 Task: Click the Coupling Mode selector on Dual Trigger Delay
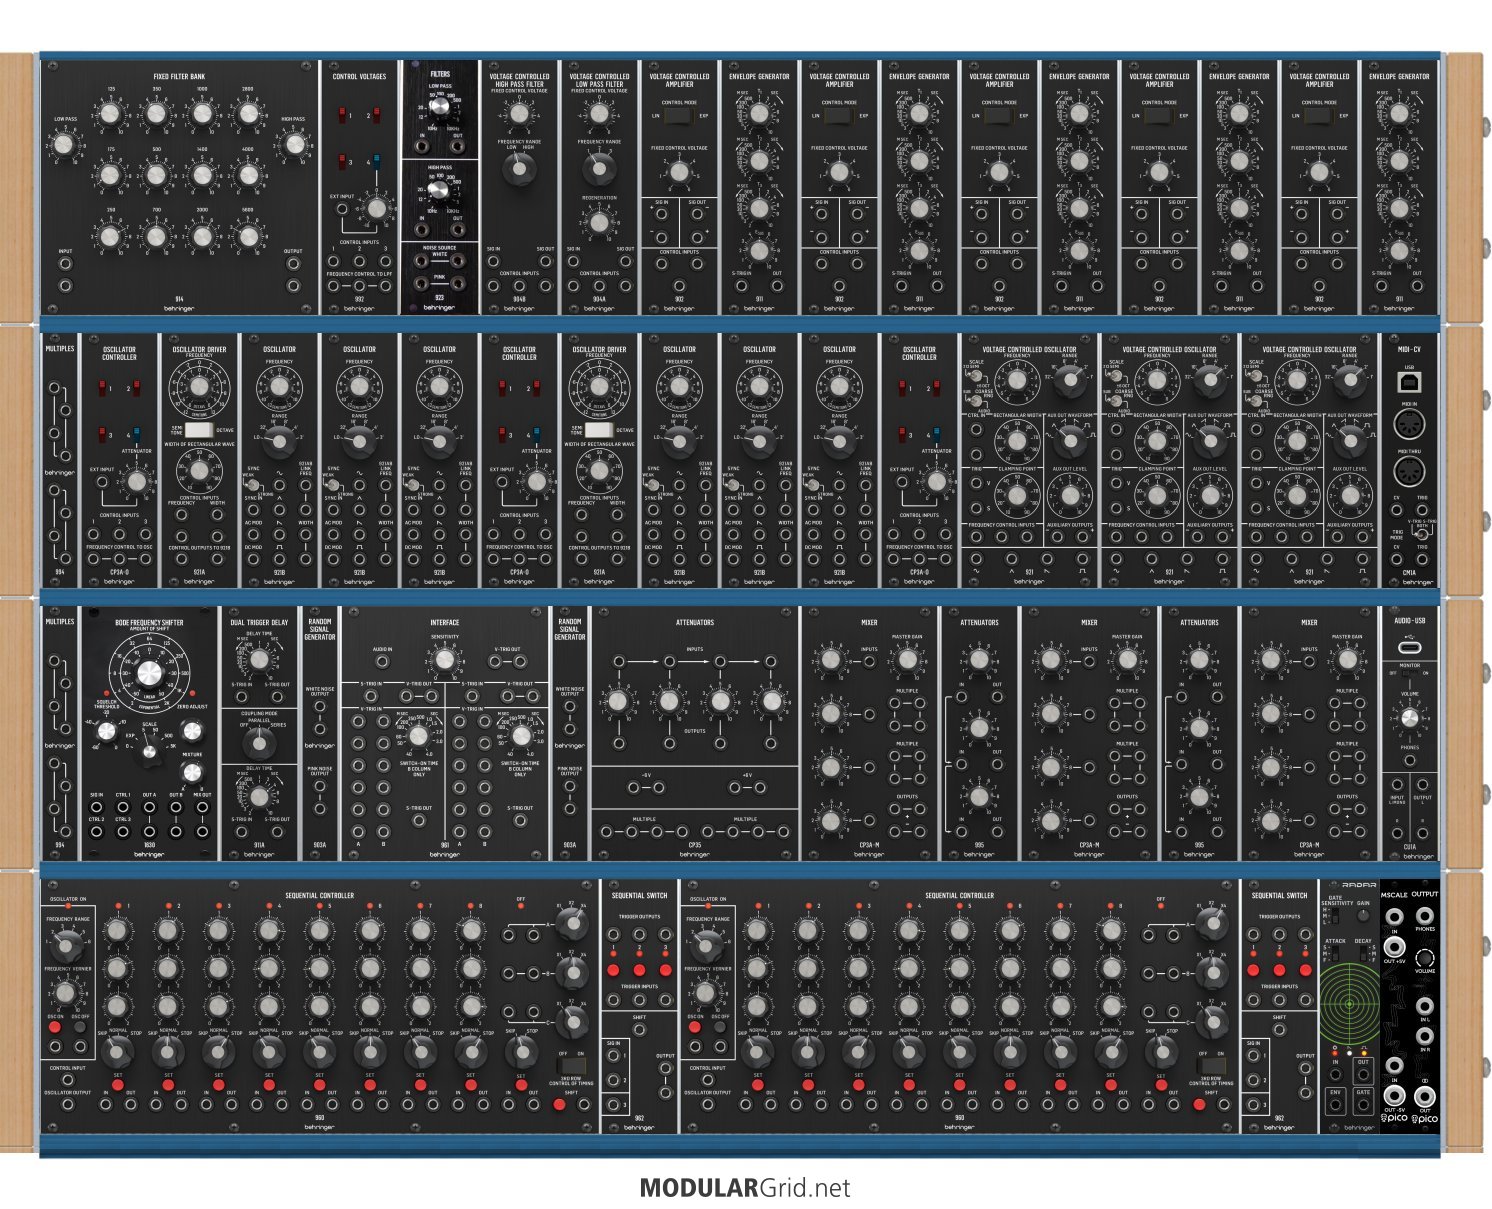click(x=259, y=741)
